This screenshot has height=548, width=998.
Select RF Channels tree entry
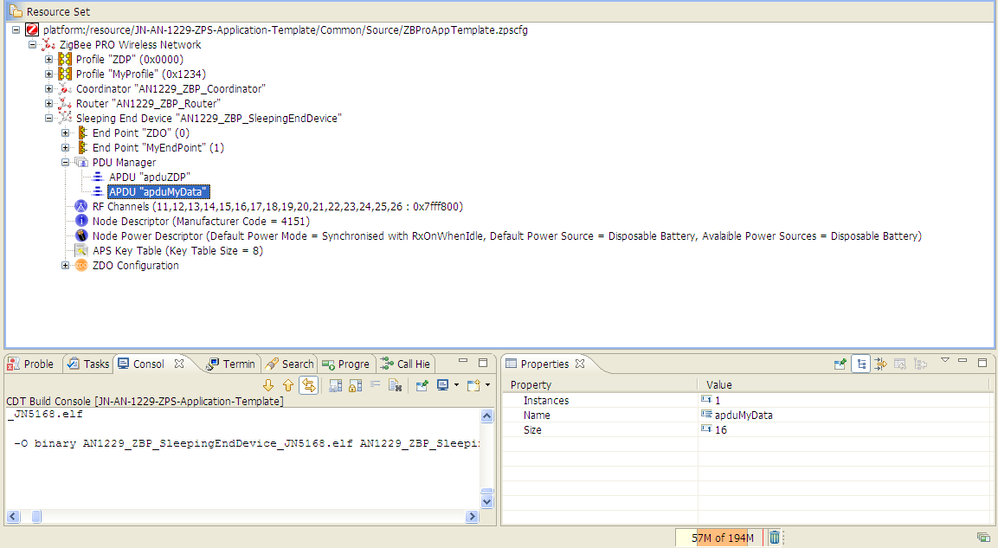point(278,206)
